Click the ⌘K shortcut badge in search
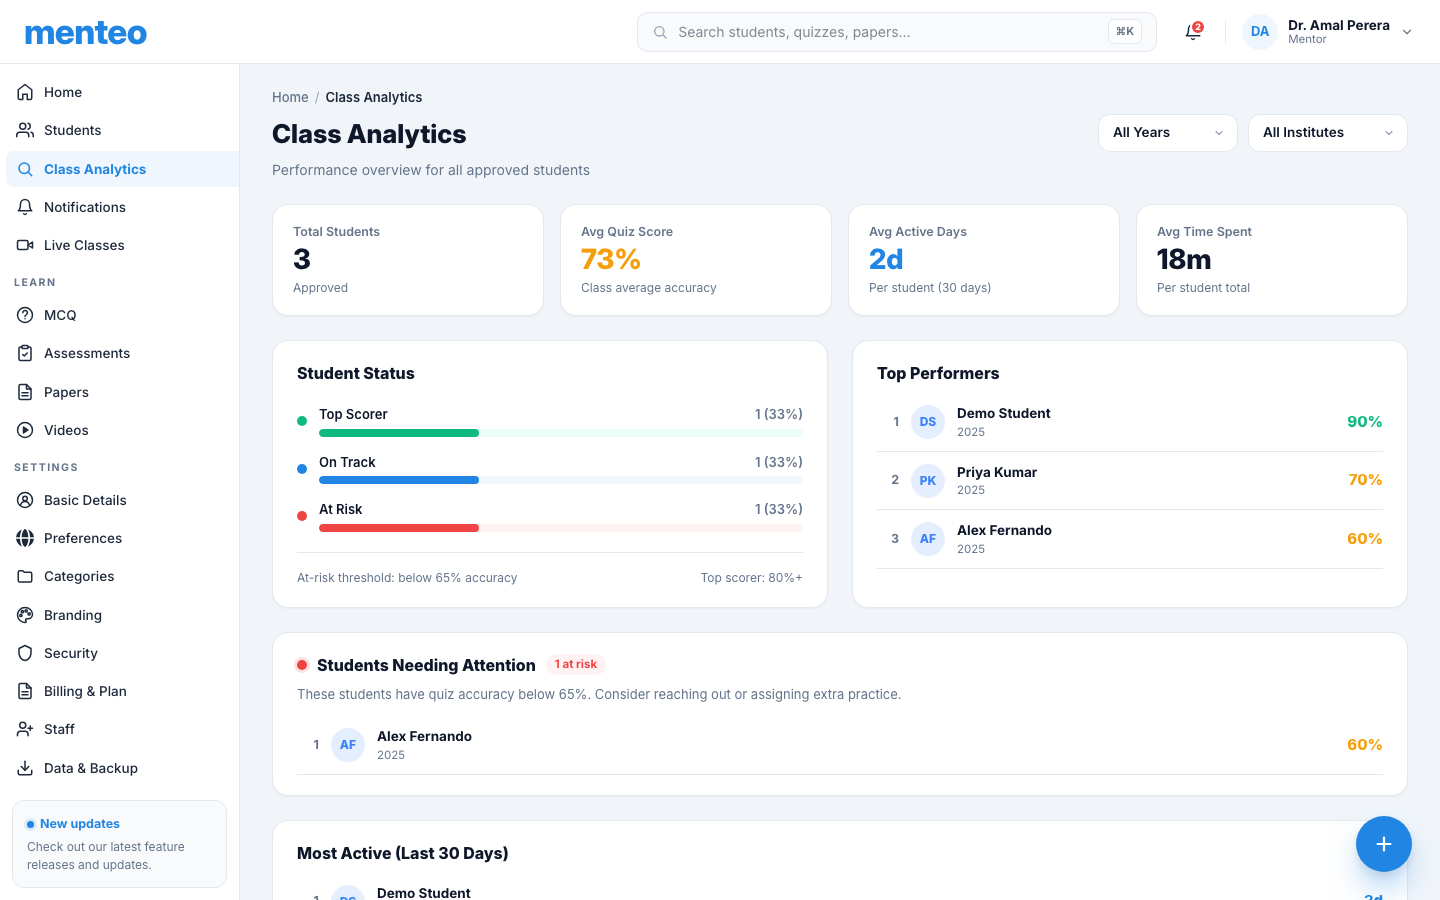The height and width of the screenshot is (900, 1440). [x=1125, y=32]
